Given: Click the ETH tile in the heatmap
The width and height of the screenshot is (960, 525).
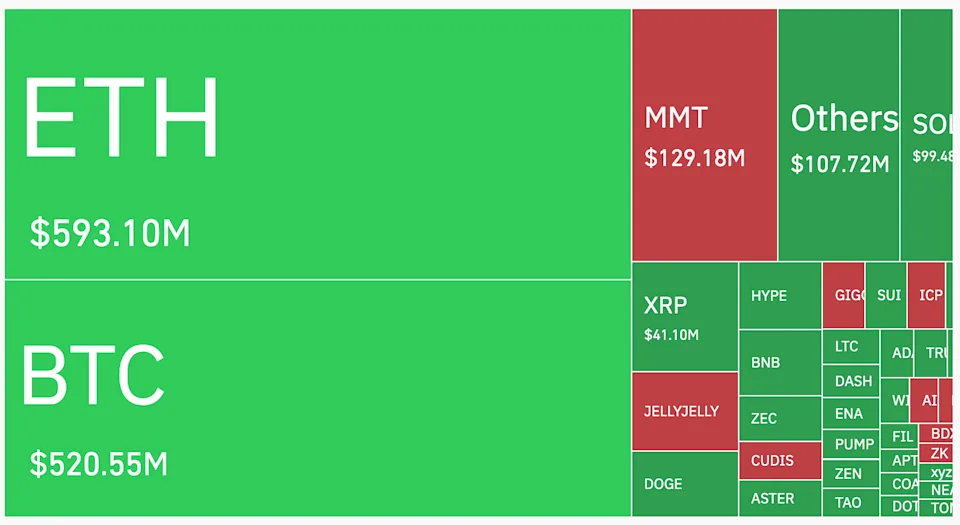Looking at the screenshot, I should tap(318, 145).
